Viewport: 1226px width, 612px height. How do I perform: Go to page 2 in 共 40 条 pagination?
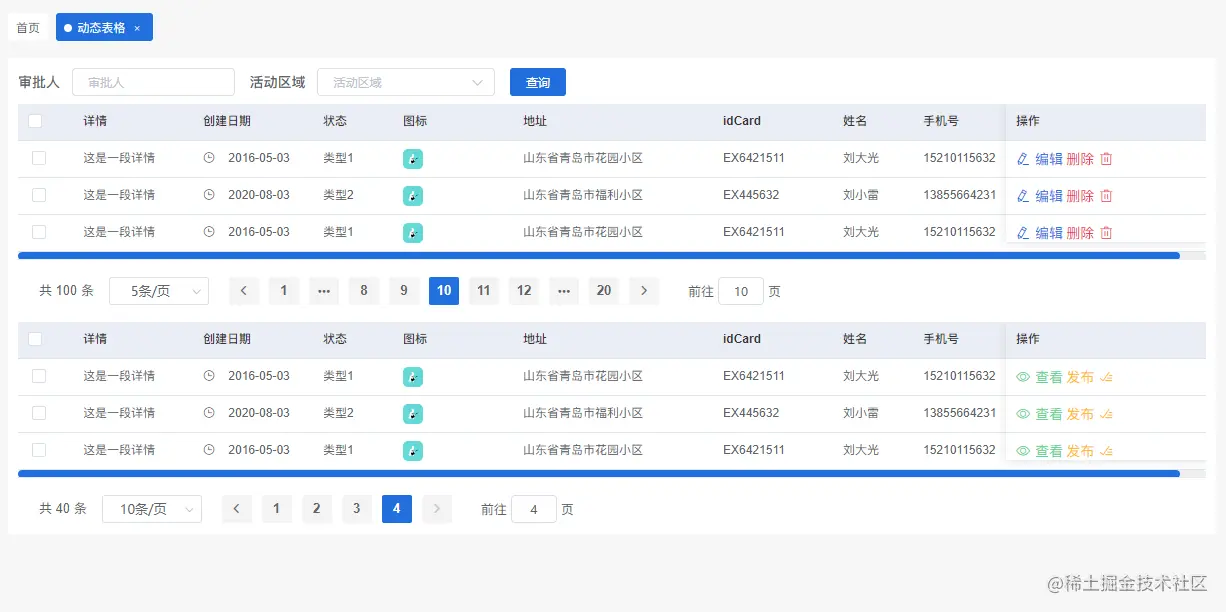[x=317, y=509]
